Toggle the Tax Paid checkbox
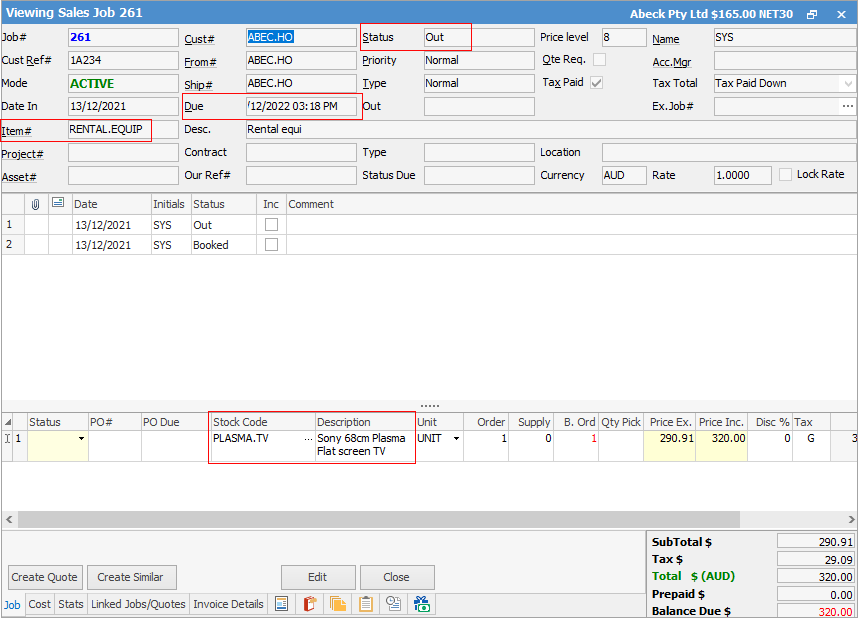 coord(597,83)
